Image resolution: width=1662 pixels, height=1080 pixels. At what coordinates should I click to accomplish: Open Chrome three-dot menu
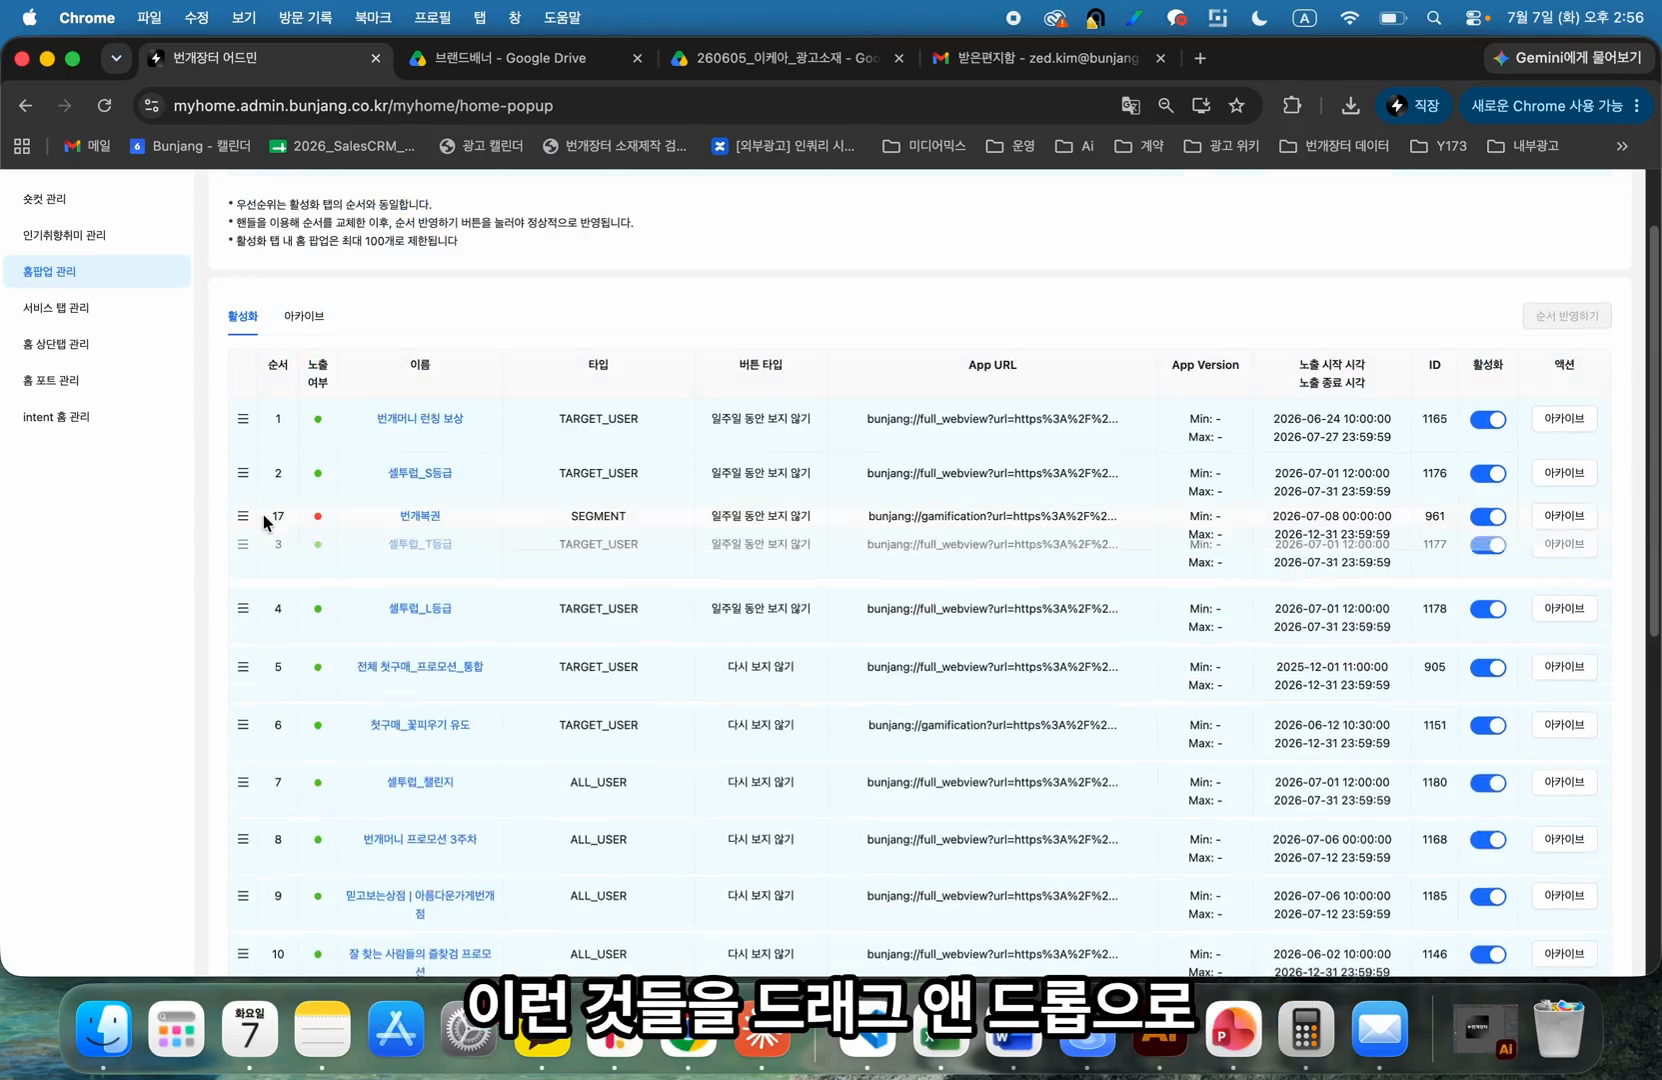[1637, 105]
